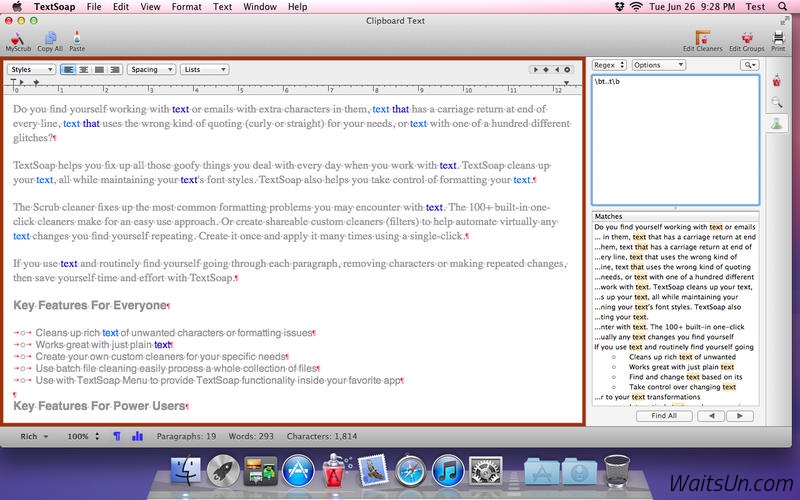800x500 pixels.
Task: Open the Spacing dropdown
Action: pos(151,69)
